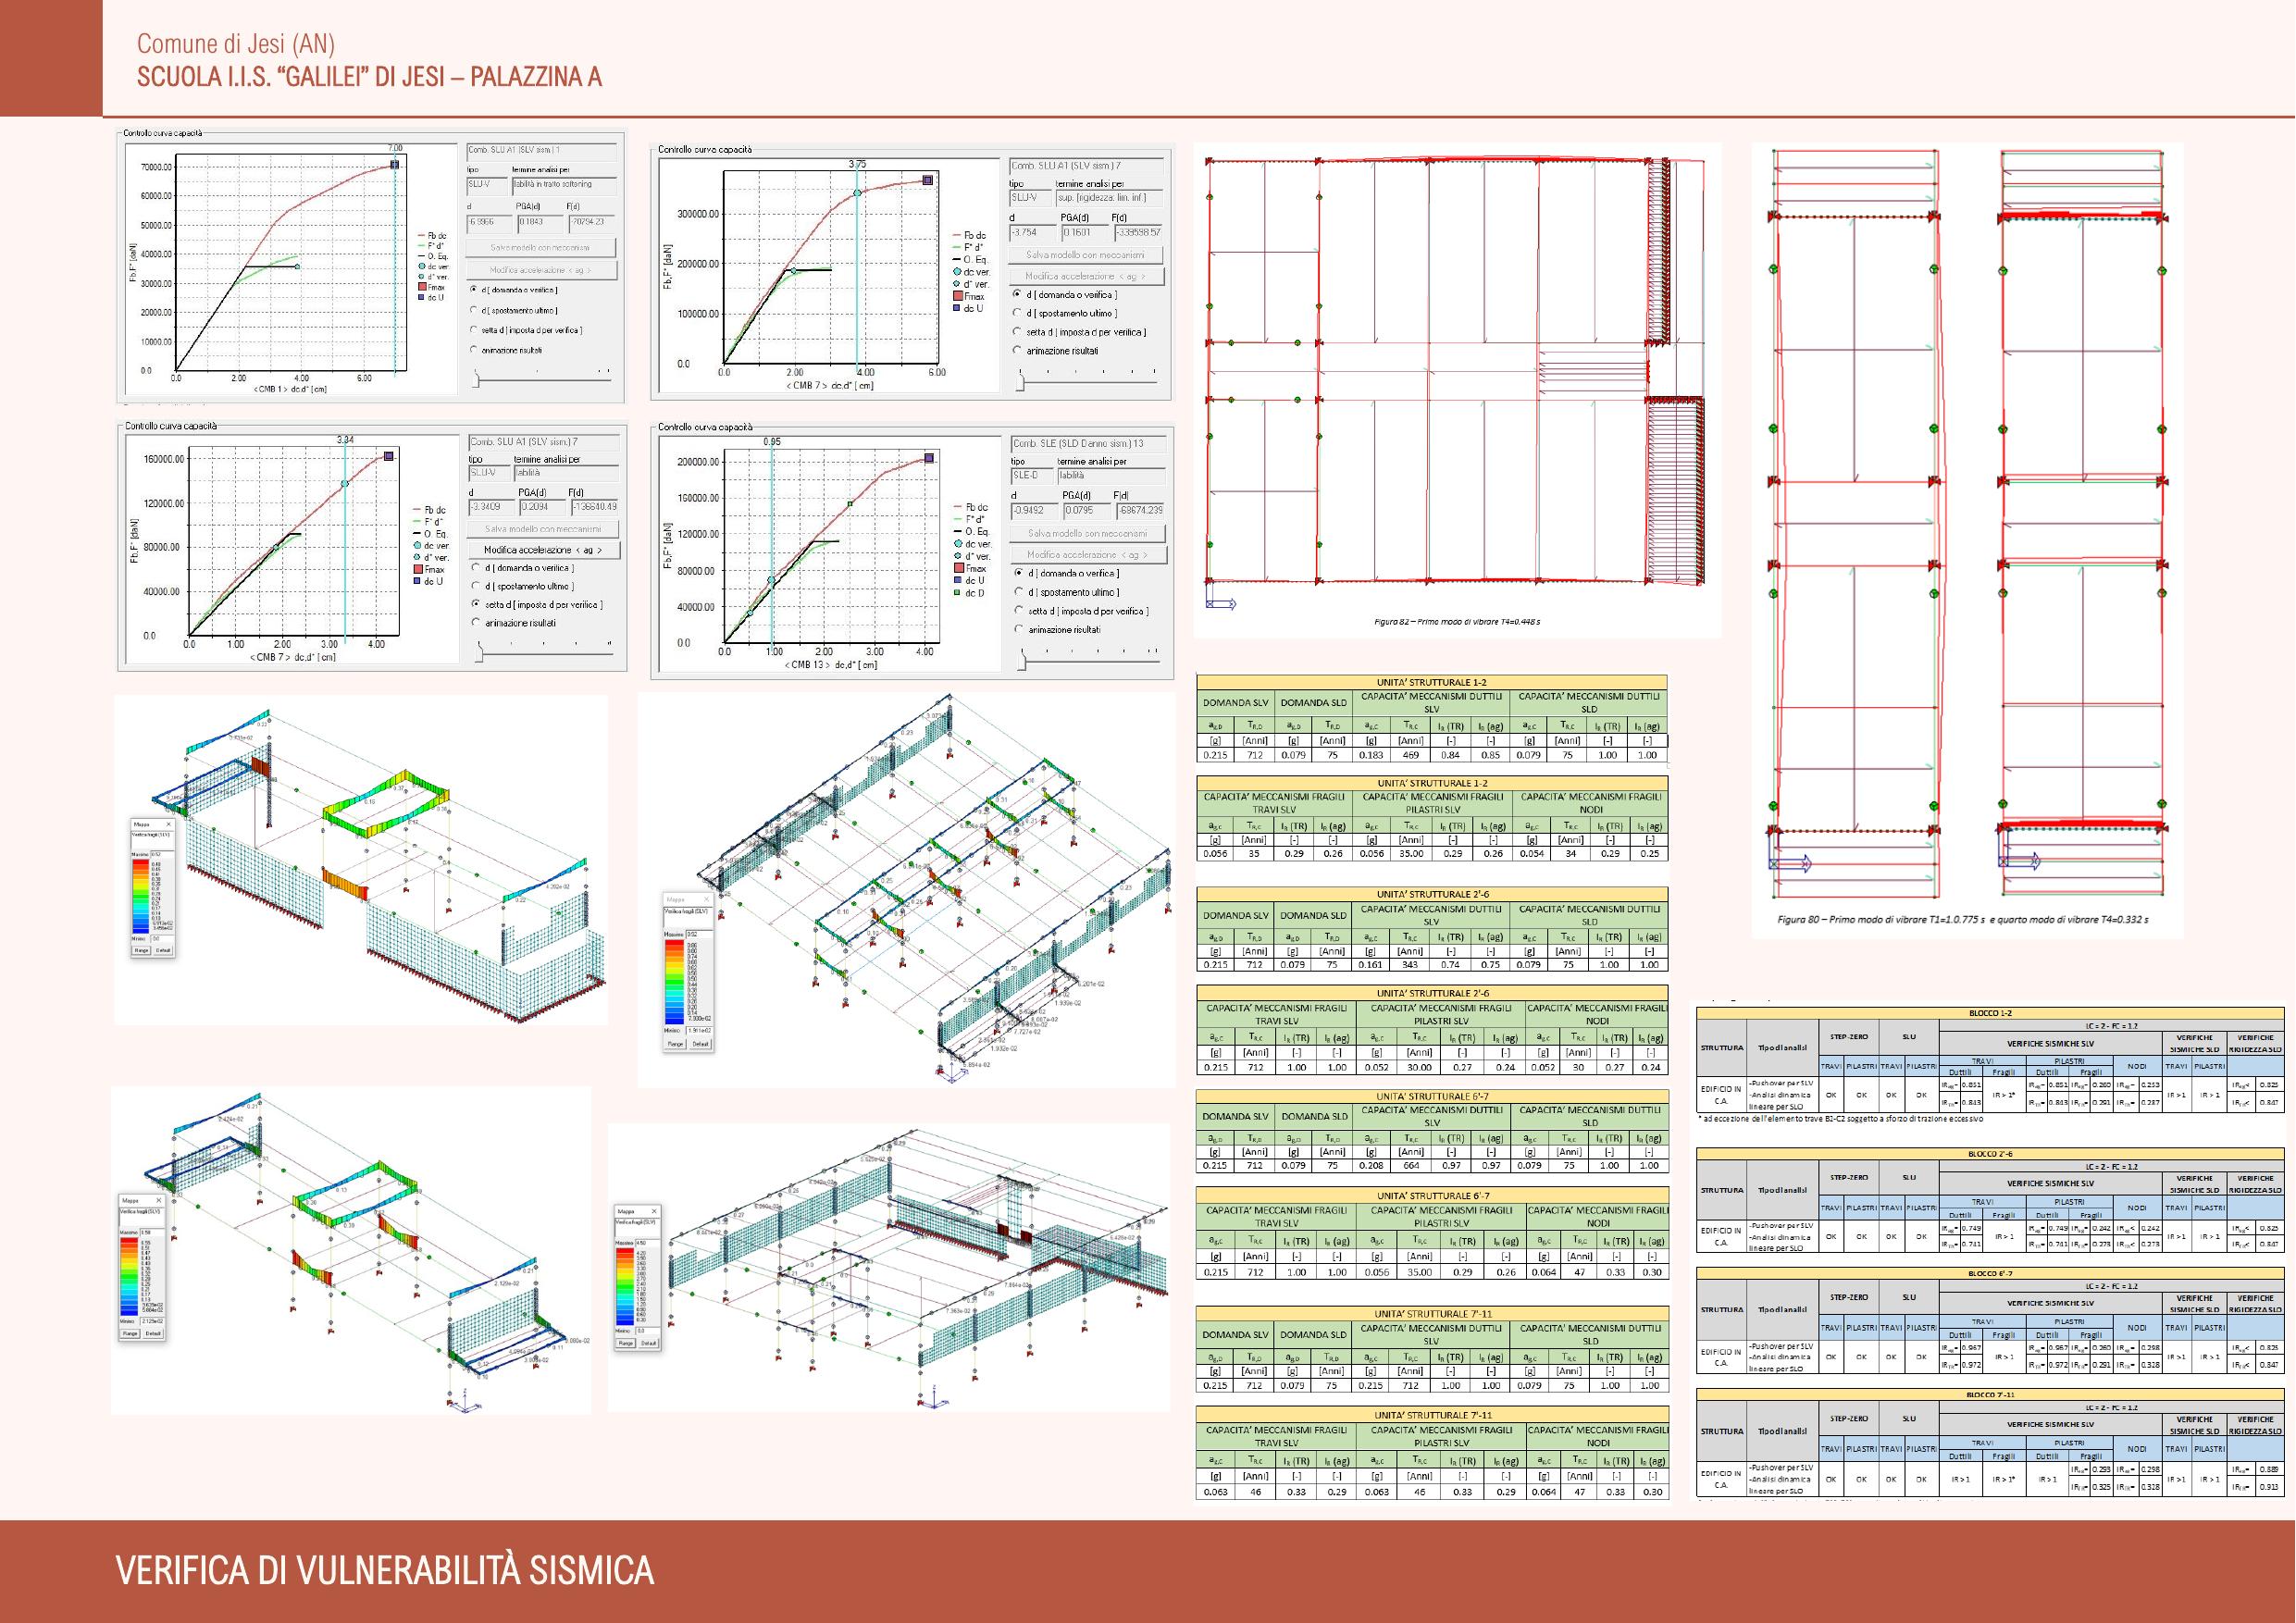Close Mappa legend with Massimo 0.92

click(x=707, y=899)
